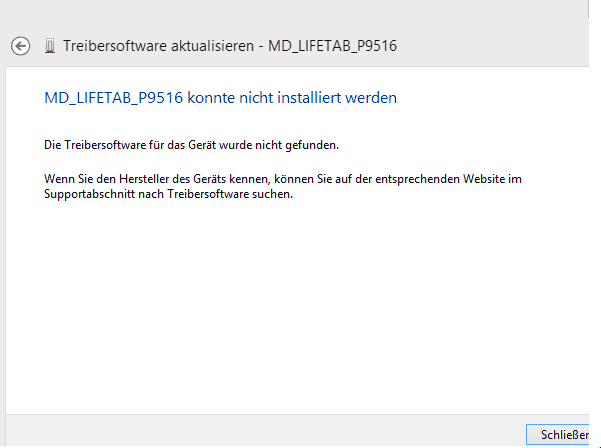
Task: Click the device icon beside the wizard title
Action: [x=50, y=46]
